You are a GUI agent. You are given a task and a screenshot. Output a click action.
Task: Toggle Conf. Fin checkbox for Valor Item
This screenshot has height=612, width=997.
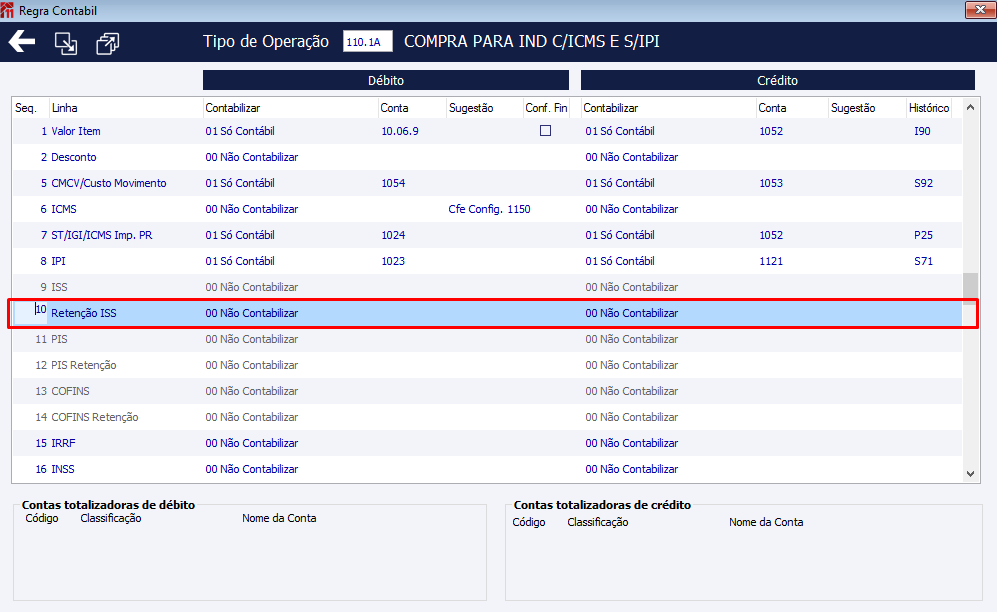point(546,130)
